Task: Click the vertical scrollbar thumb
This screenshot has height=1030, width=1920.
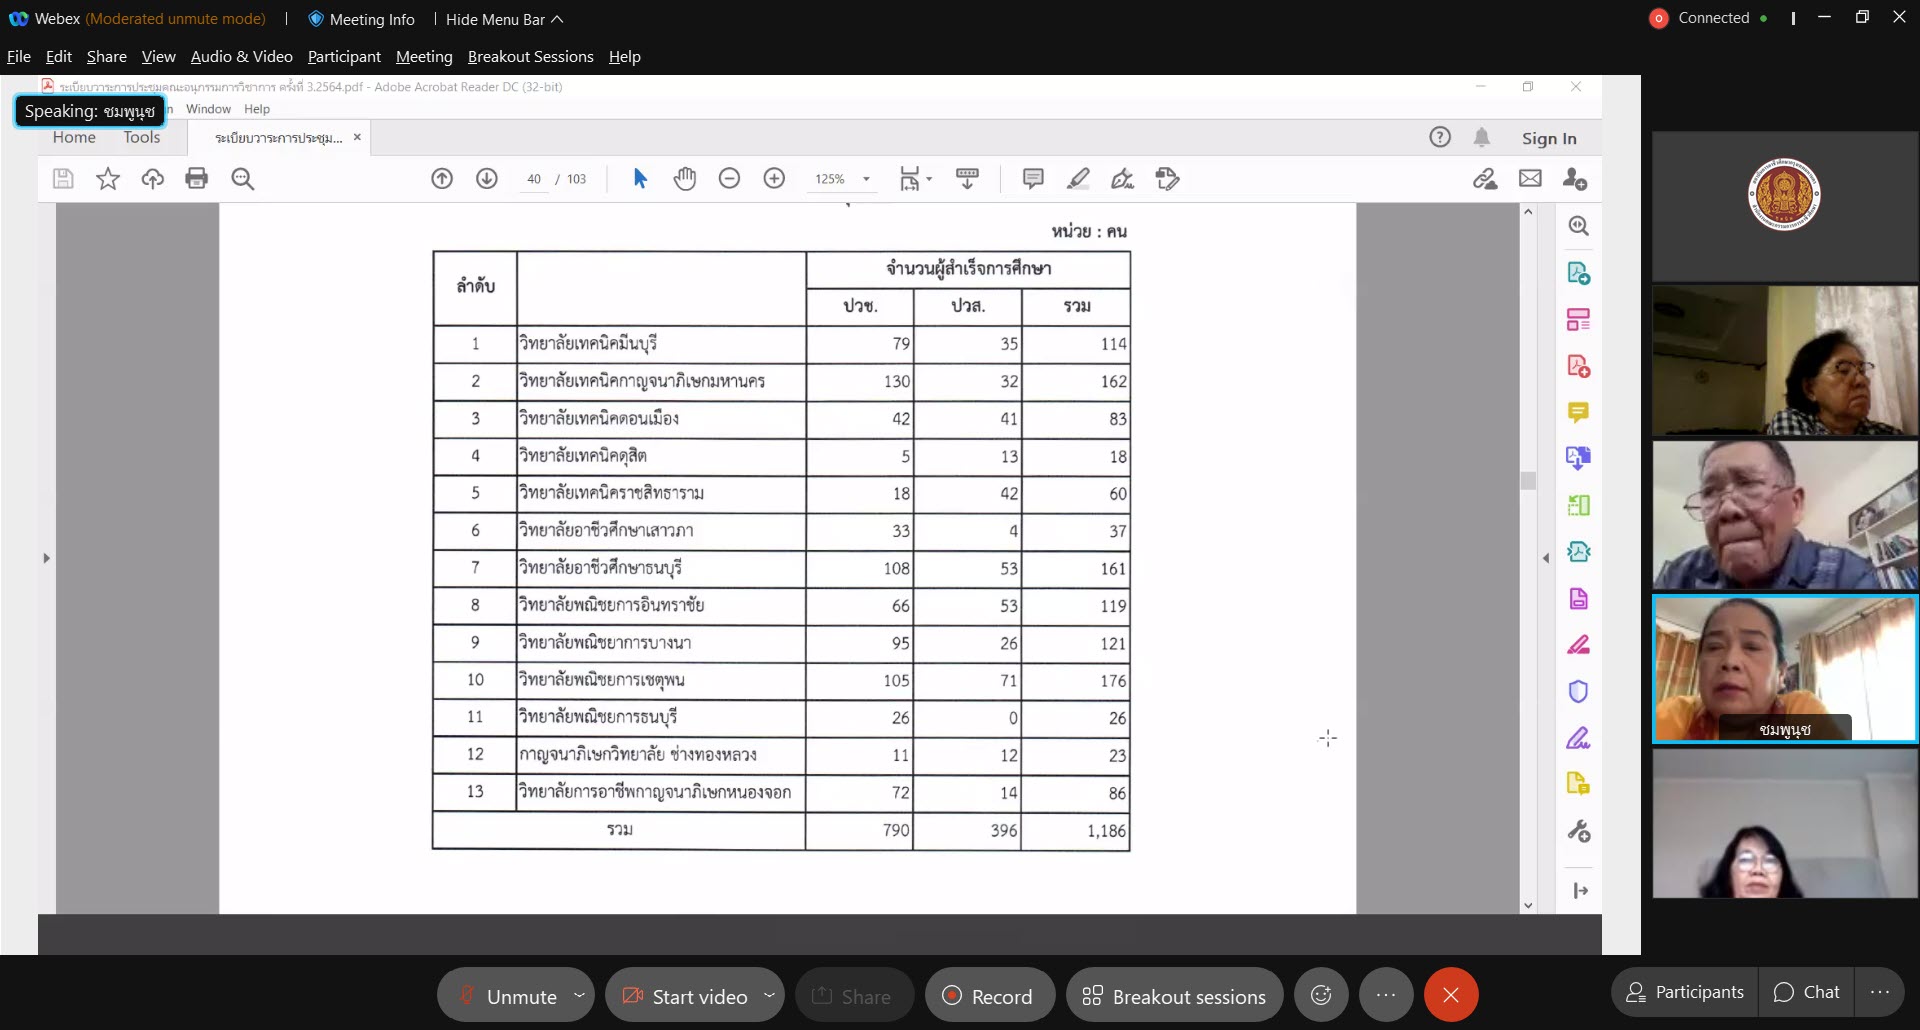Action: pos(1528,481)
